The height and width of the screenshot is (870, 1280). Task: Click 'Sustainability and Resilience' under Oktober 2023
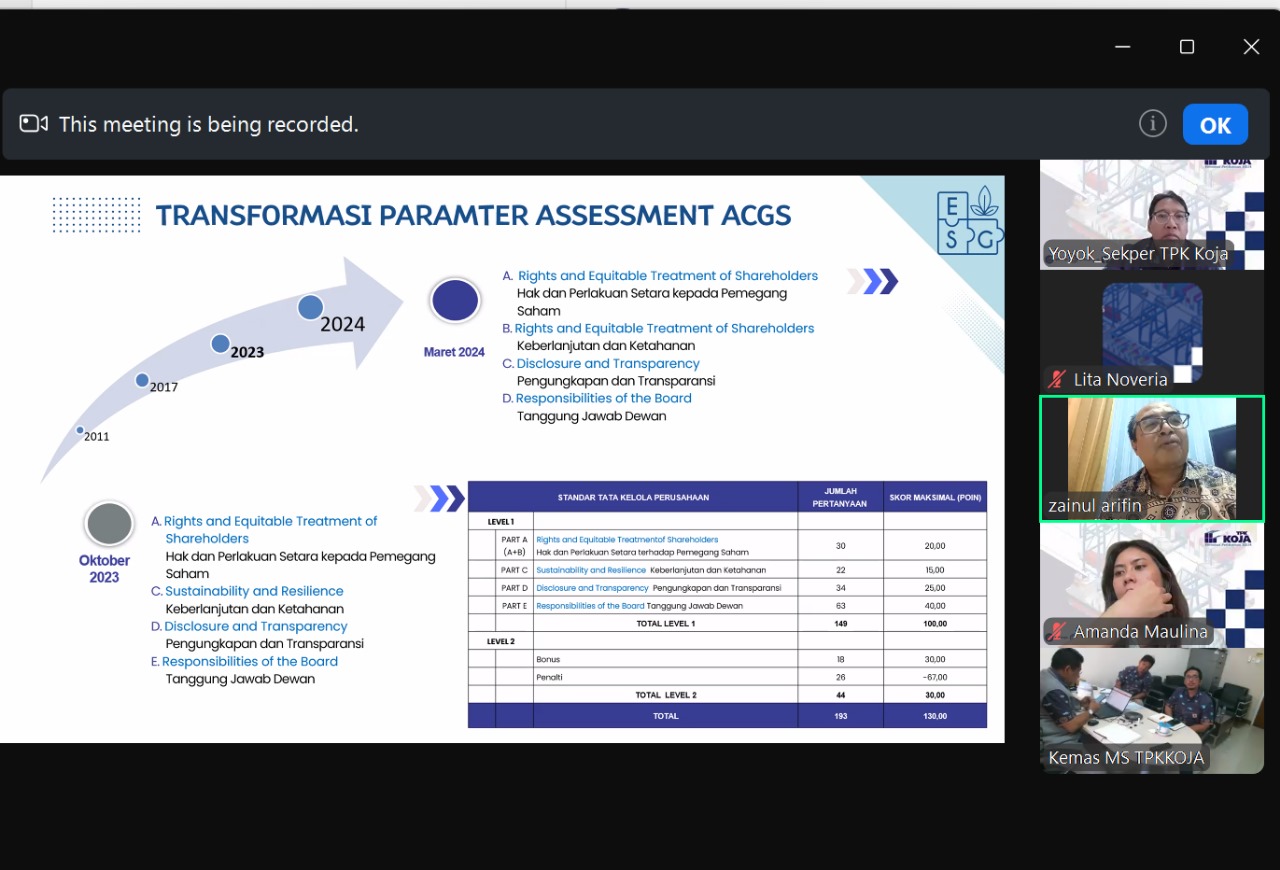point(254,591)
